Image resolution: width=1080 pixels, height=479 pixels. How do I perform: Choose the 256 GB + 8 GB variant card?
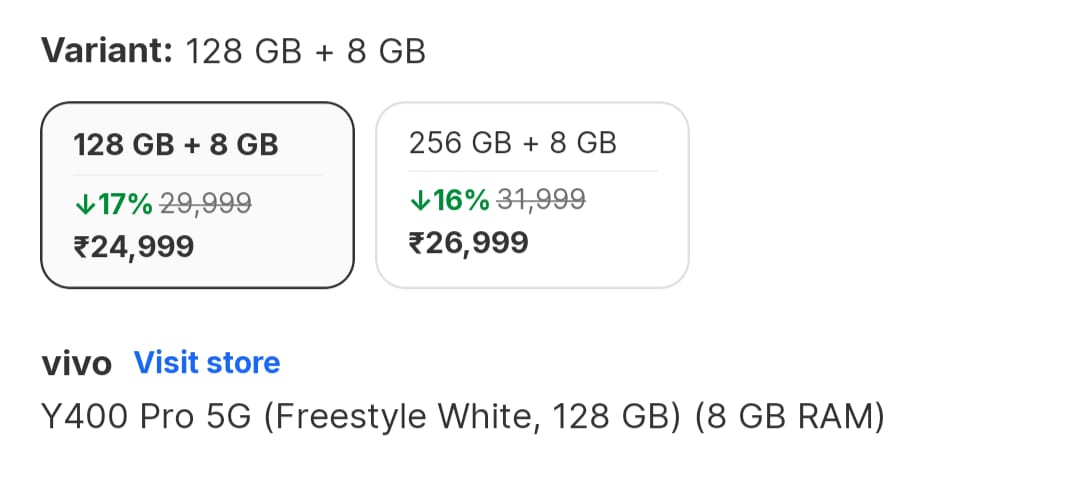[532, 195]
